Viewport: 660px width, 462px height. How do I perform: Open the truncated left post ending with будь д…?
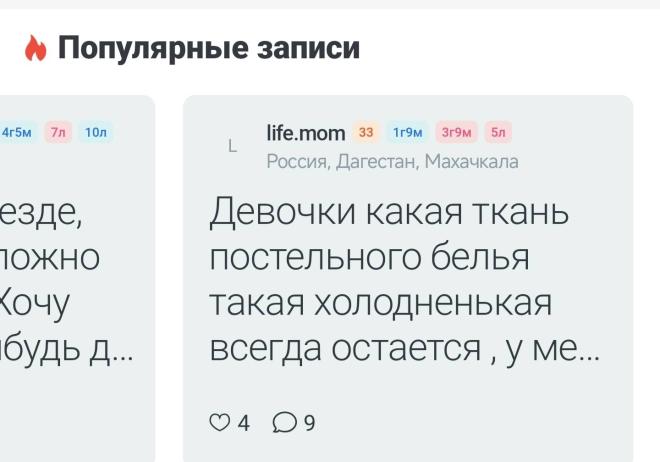(67, 280)
